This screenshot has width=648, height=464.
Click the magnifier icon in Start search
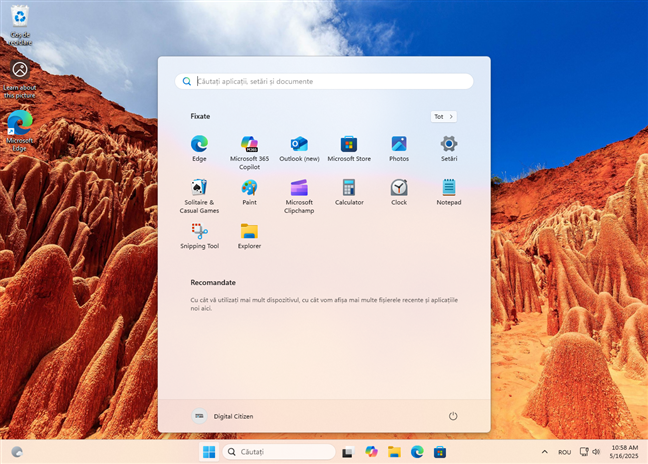187,81
